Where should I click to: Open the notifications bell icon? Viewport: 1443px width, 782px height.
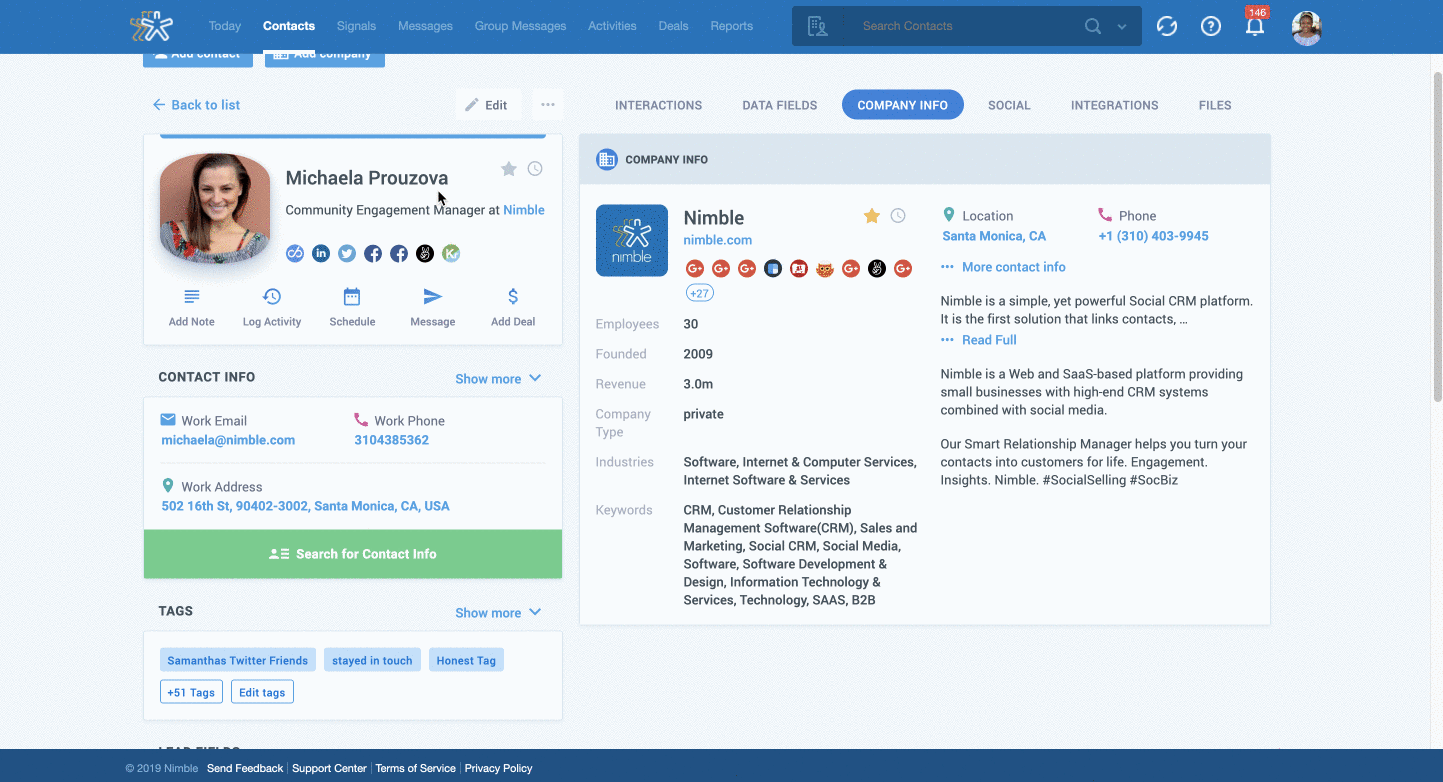pos(1255,27)
